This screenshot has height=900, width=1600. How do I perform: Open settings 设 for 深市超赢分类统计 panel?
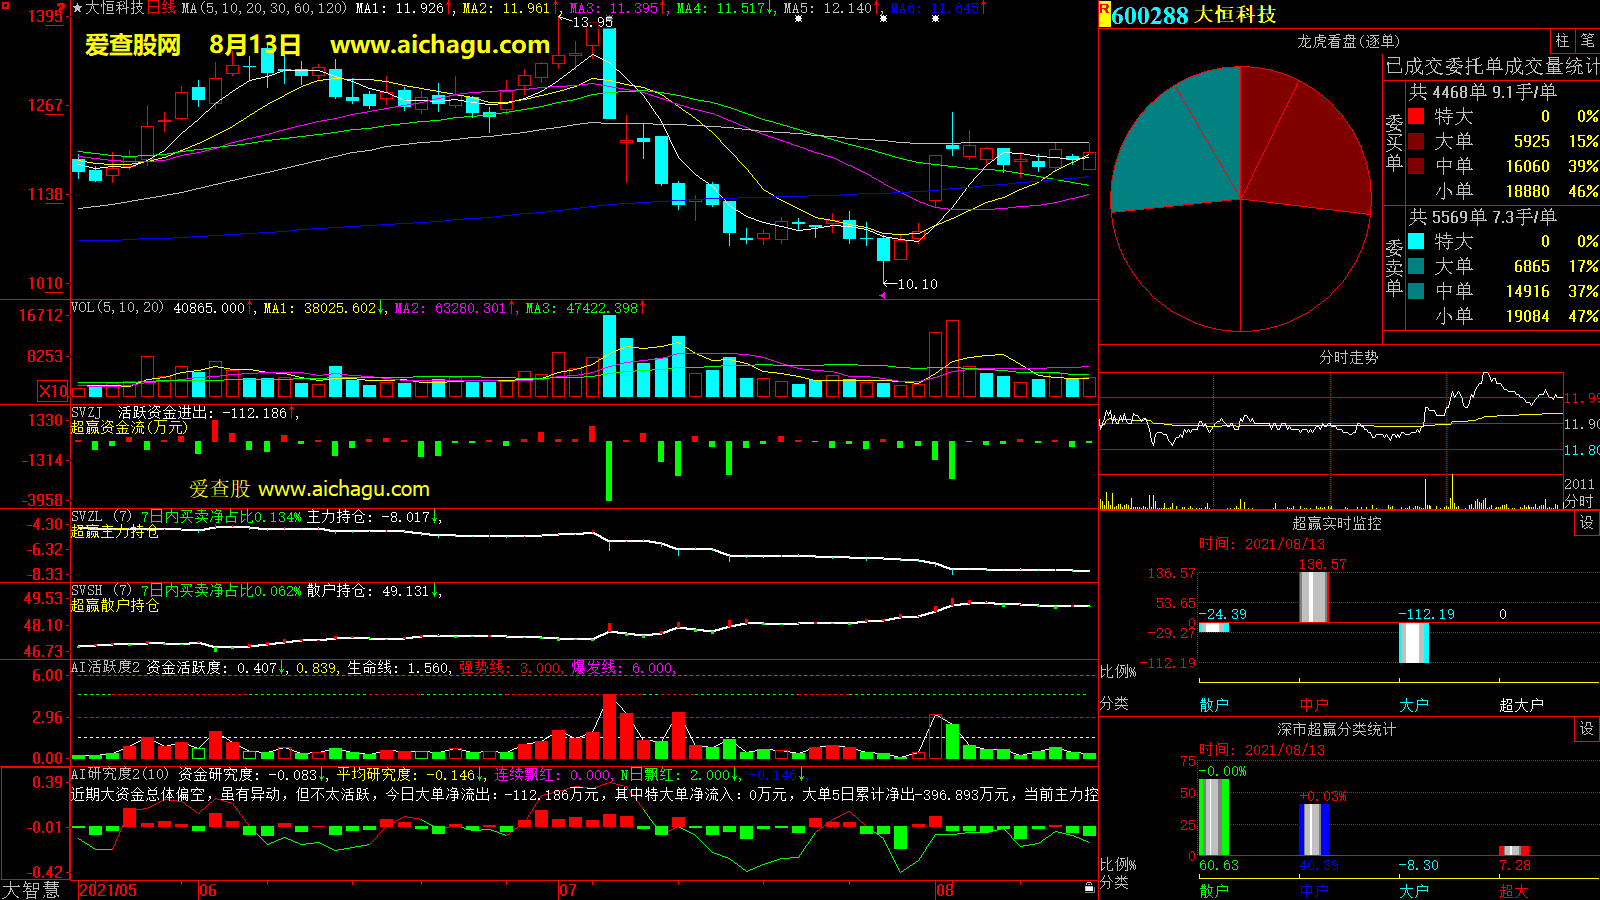tap(1587, 729)
